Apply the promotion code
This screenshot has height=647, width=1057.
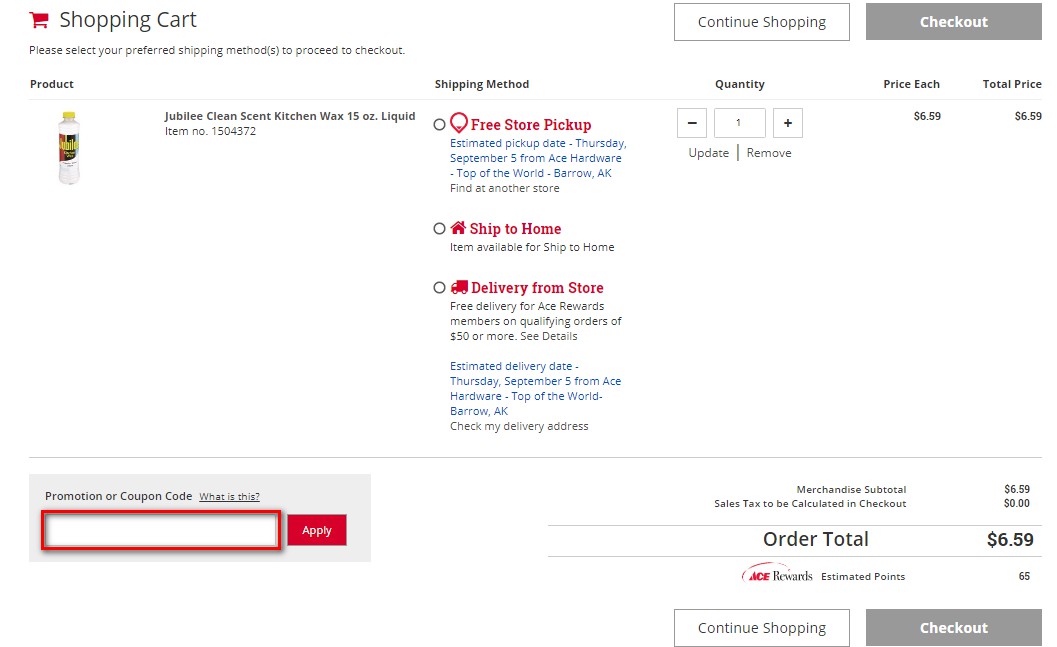pyautogui.click(x=317, y=530)
